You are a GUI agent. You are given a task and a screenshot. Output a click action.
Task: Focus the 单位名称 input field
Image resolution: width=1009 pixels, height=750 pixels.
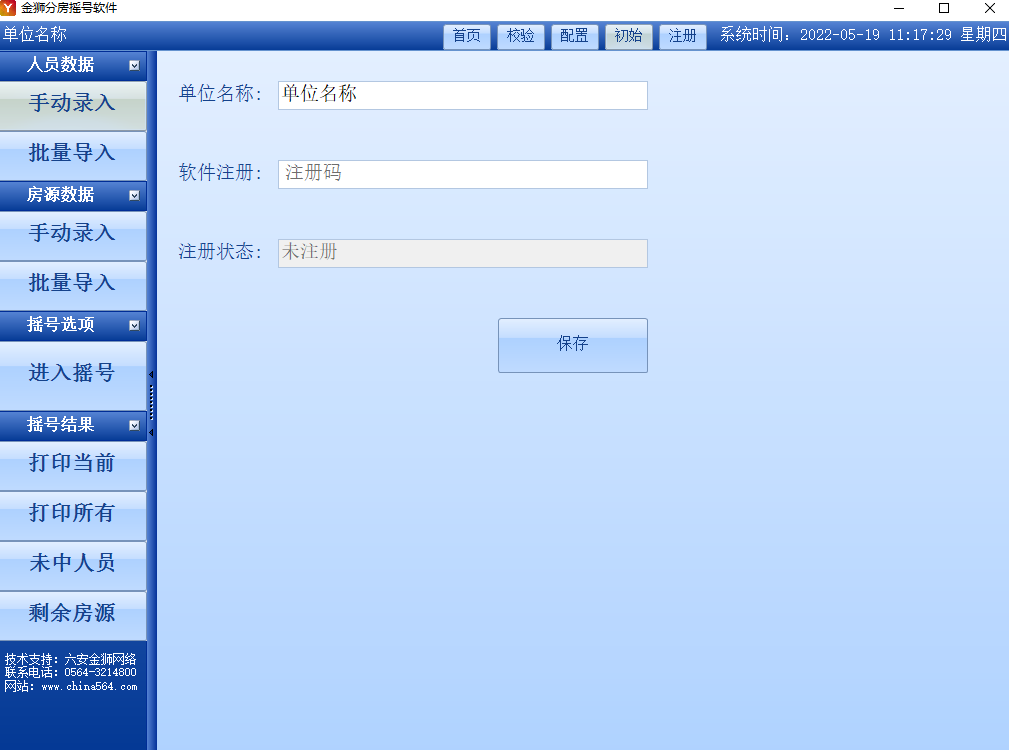(x=463, y=95)
